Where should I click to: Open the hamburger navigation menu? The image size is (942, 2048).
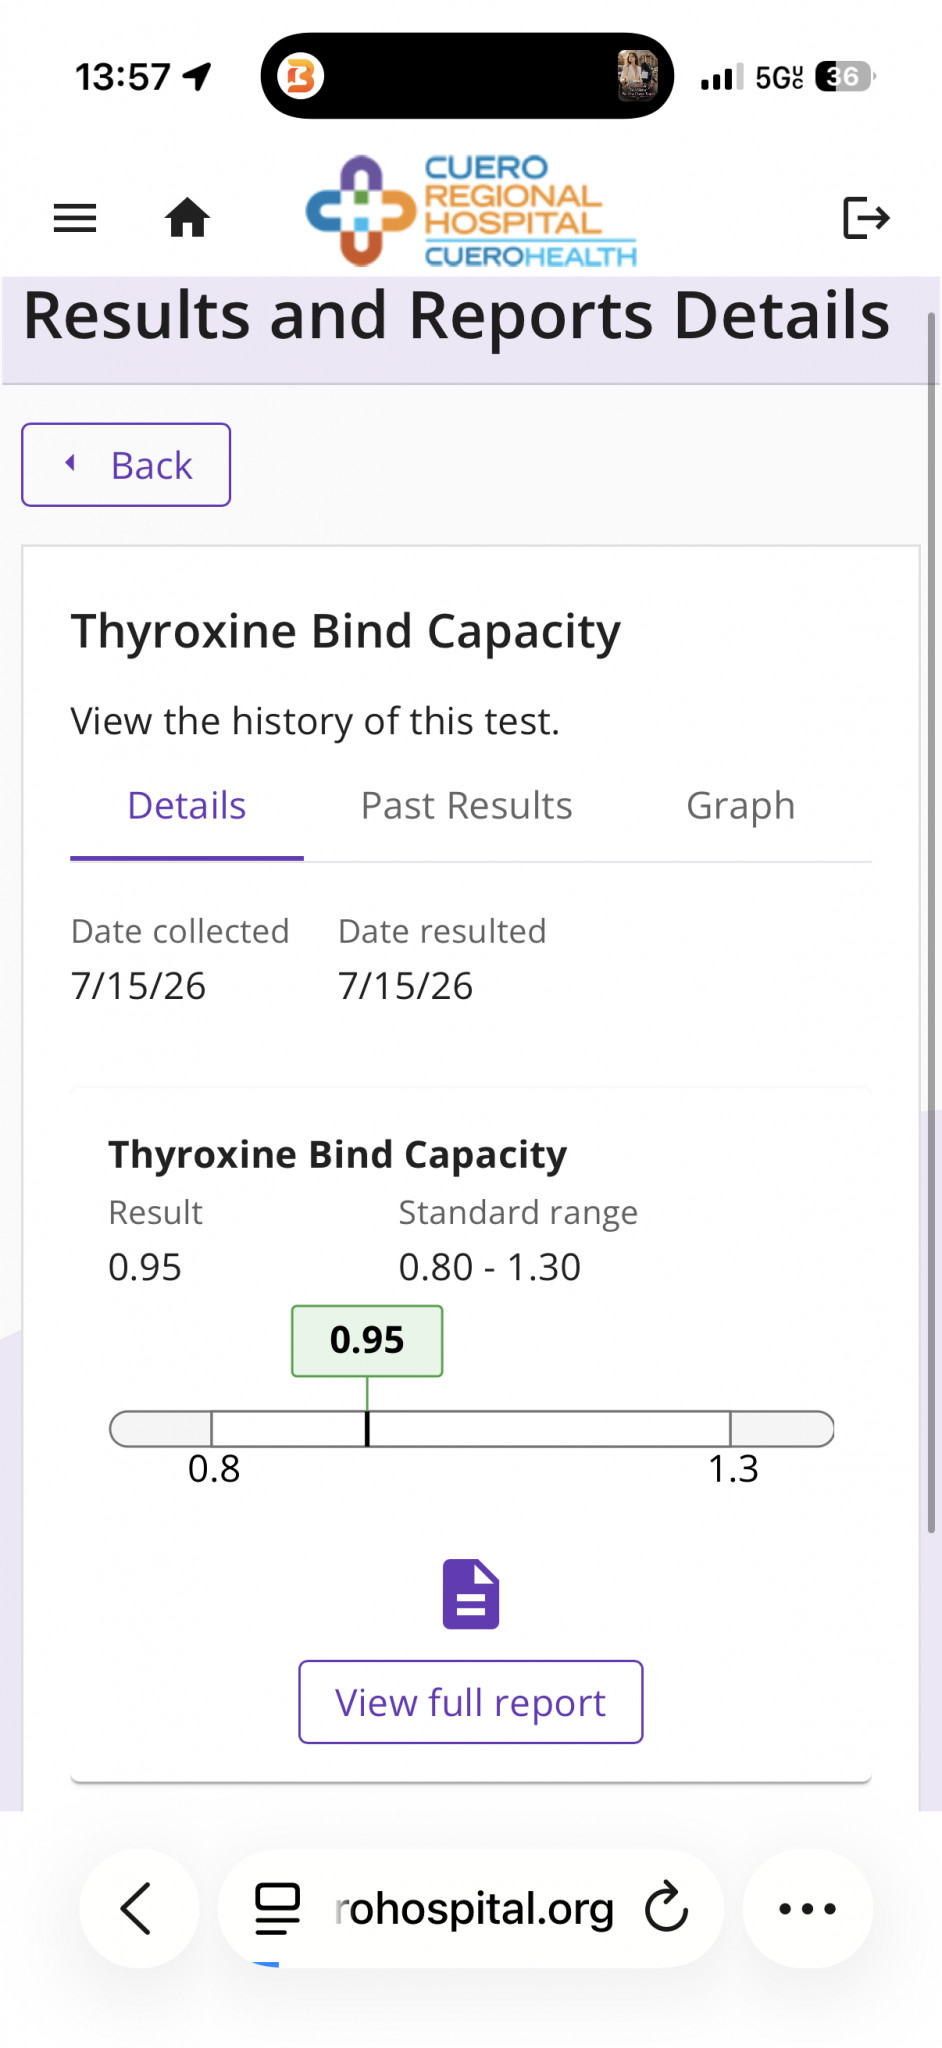click(x=75, y=218)
